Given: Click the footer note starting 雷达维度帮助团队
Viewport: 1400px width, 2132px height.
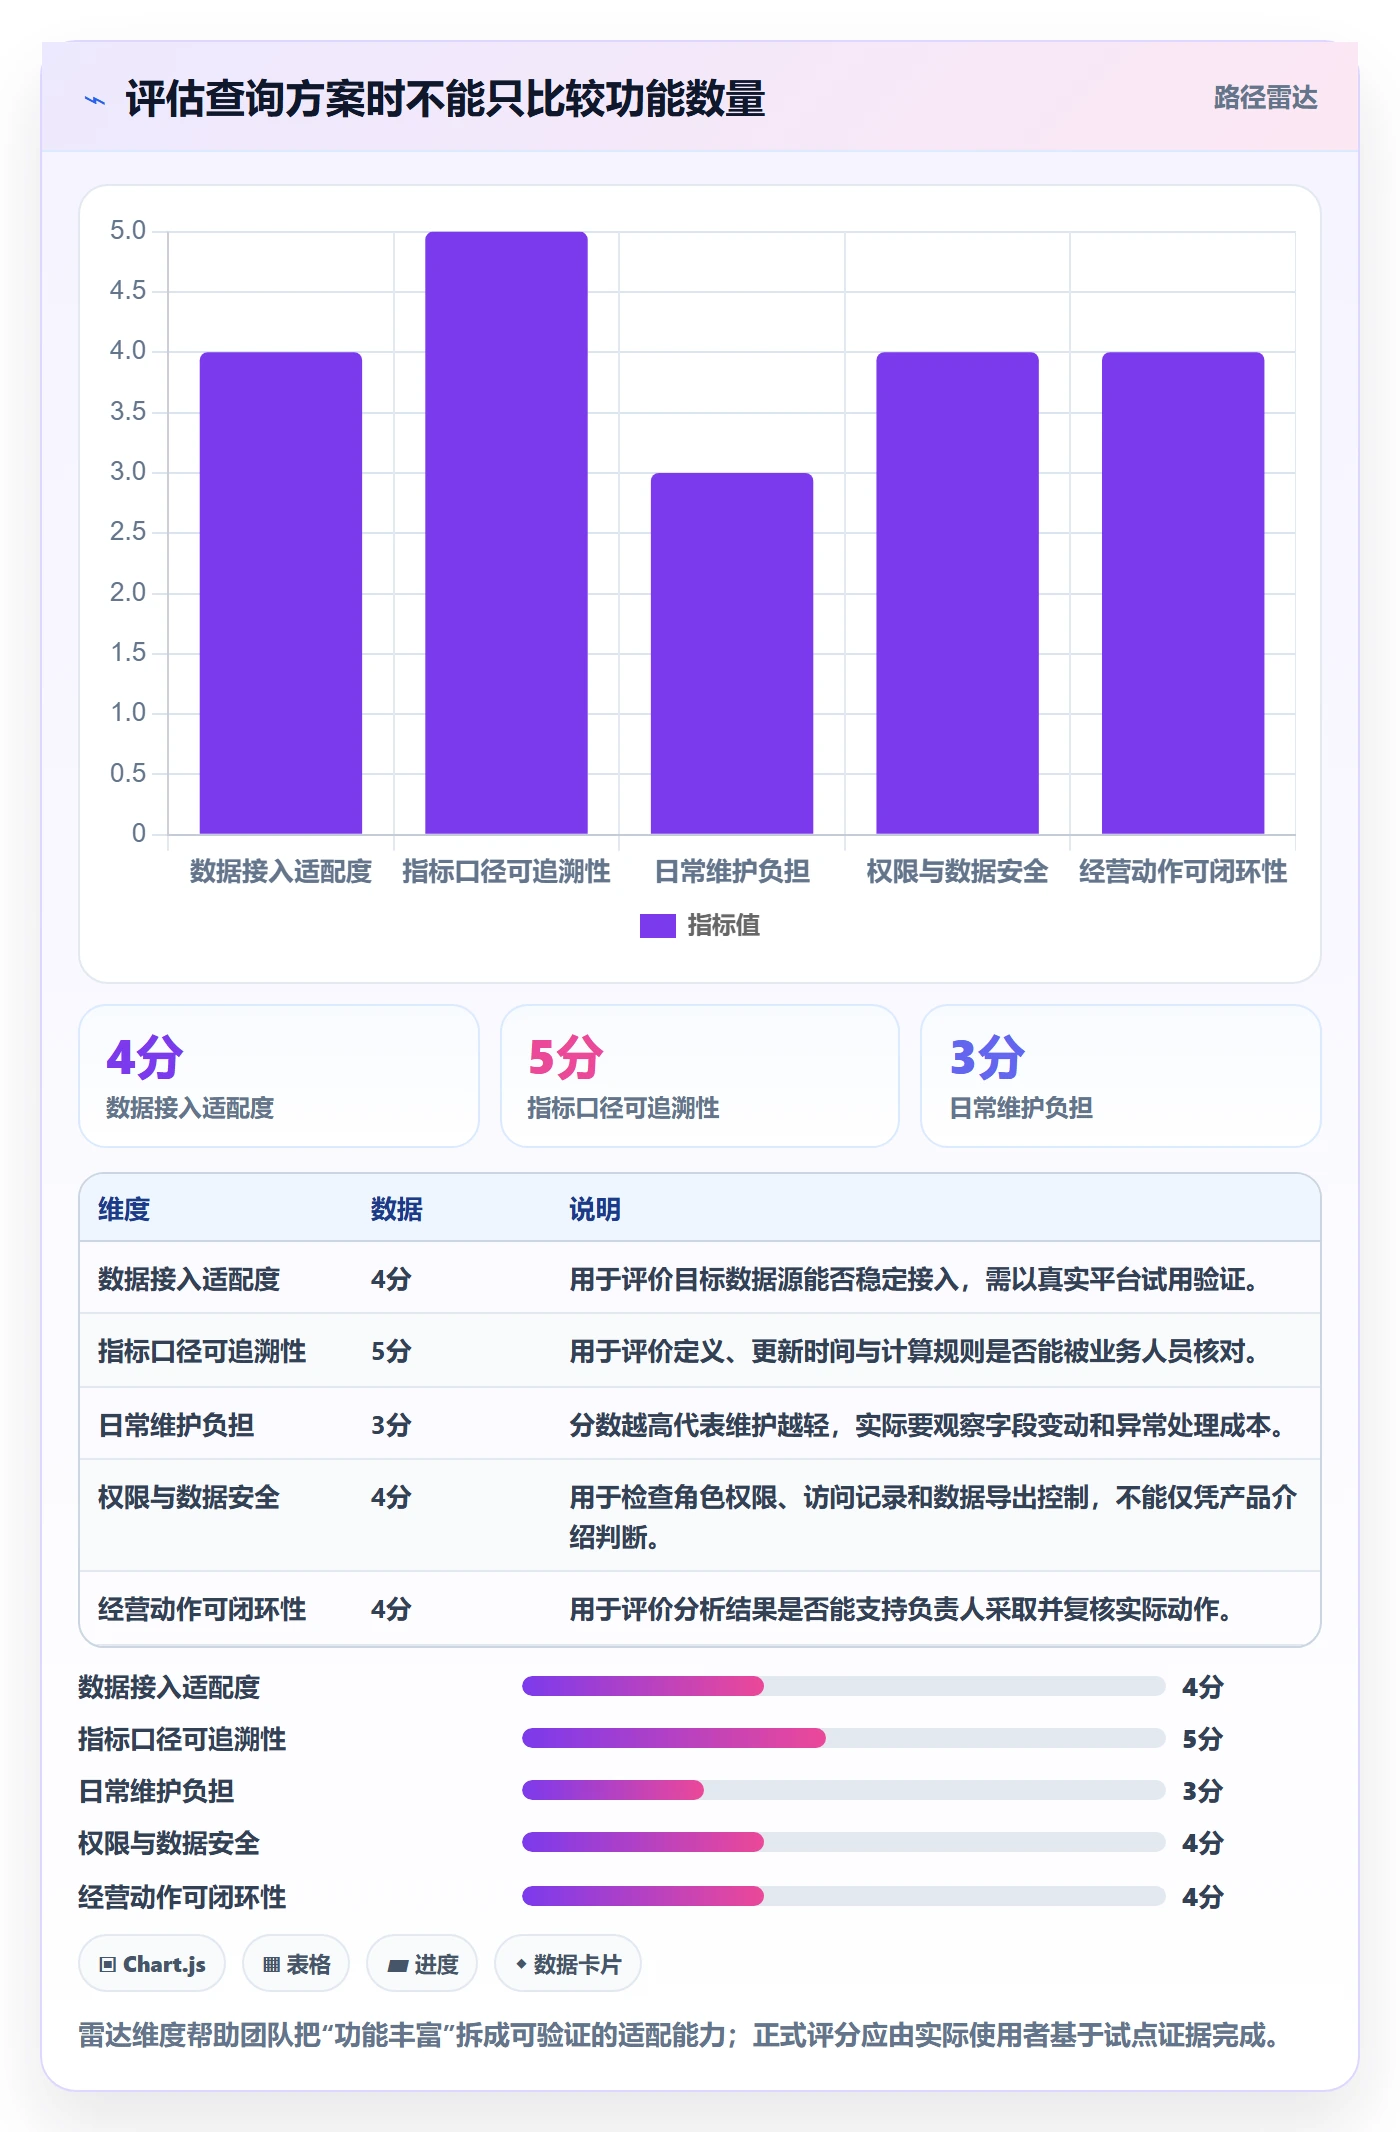Looking at the screenshot, I should 679,2035.
